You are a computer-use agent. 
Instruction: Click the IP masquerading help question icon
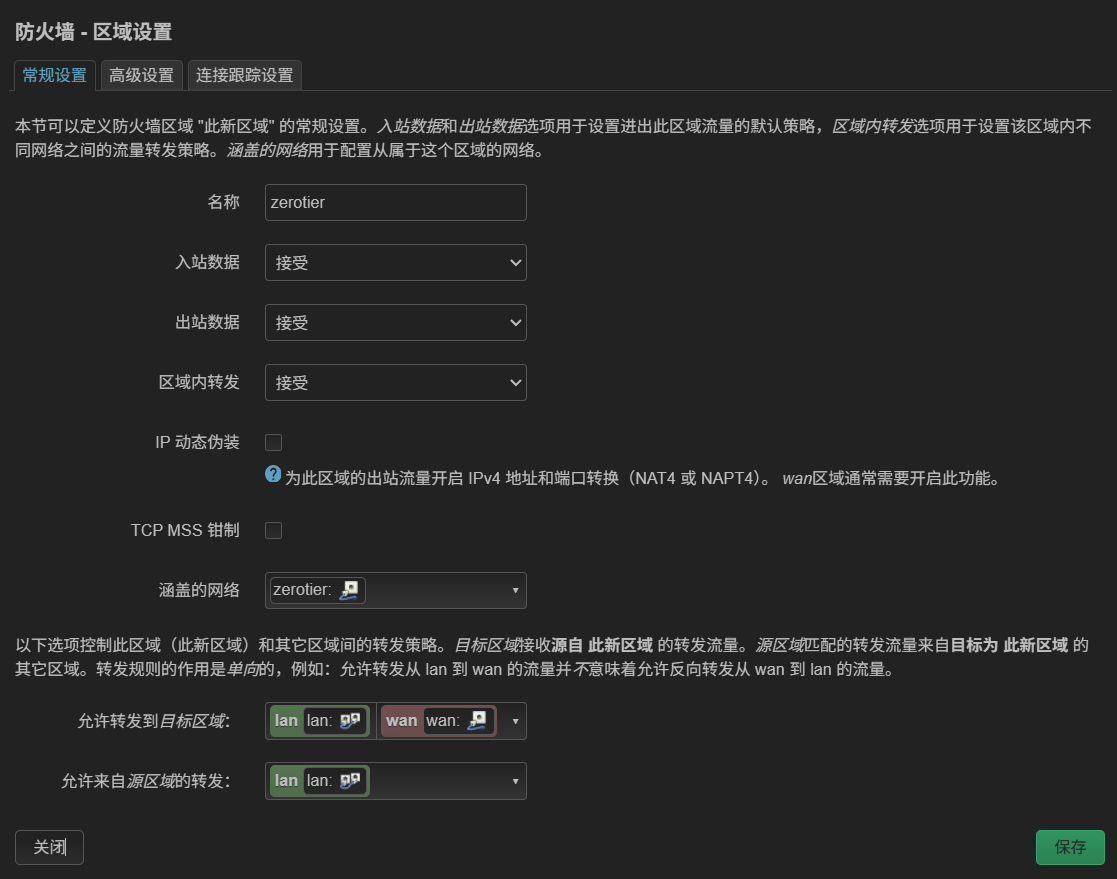click(x=273, y=475)
